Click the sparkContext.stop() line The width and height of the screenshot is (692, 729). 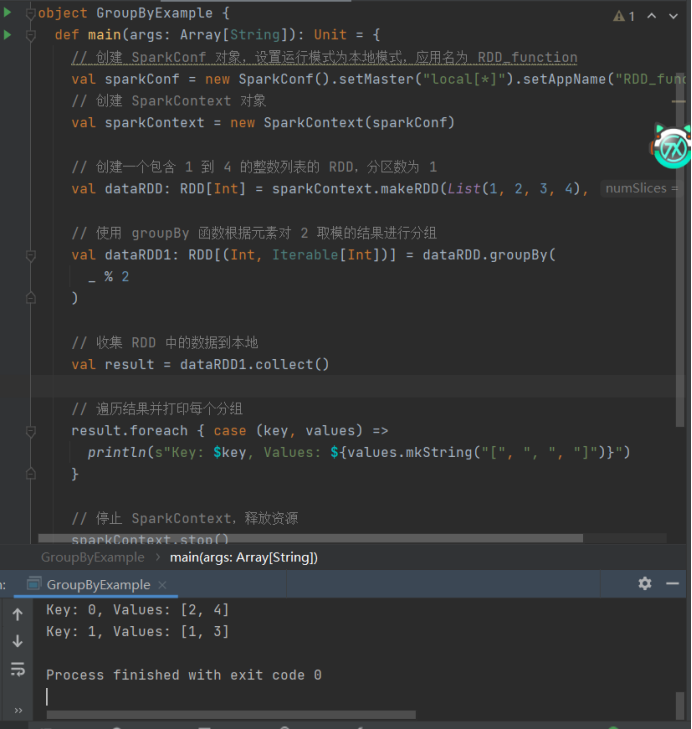click(x=150, y=538)
